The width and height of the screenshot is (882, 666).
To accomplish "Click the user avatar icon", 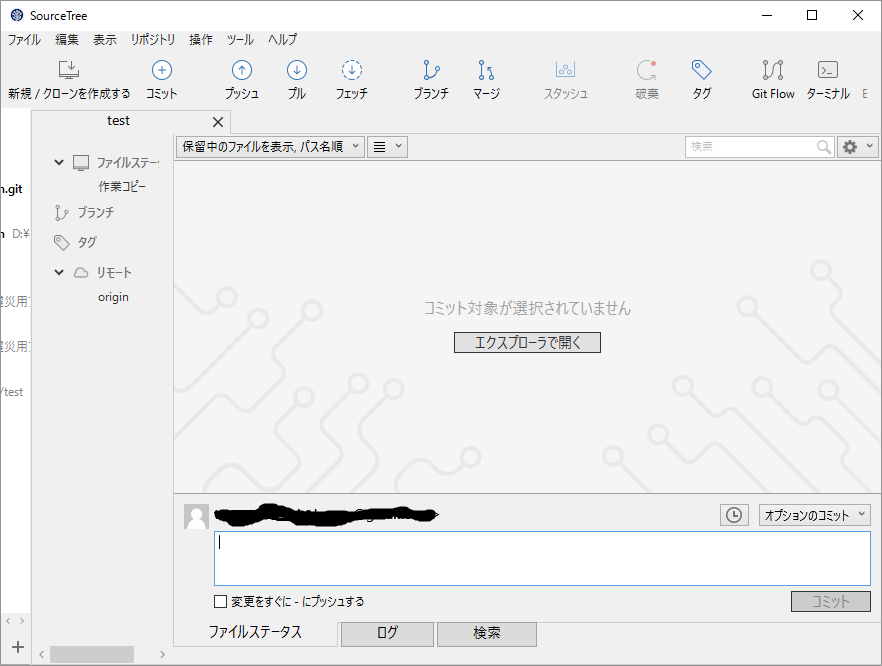I will tap(196, 516).
